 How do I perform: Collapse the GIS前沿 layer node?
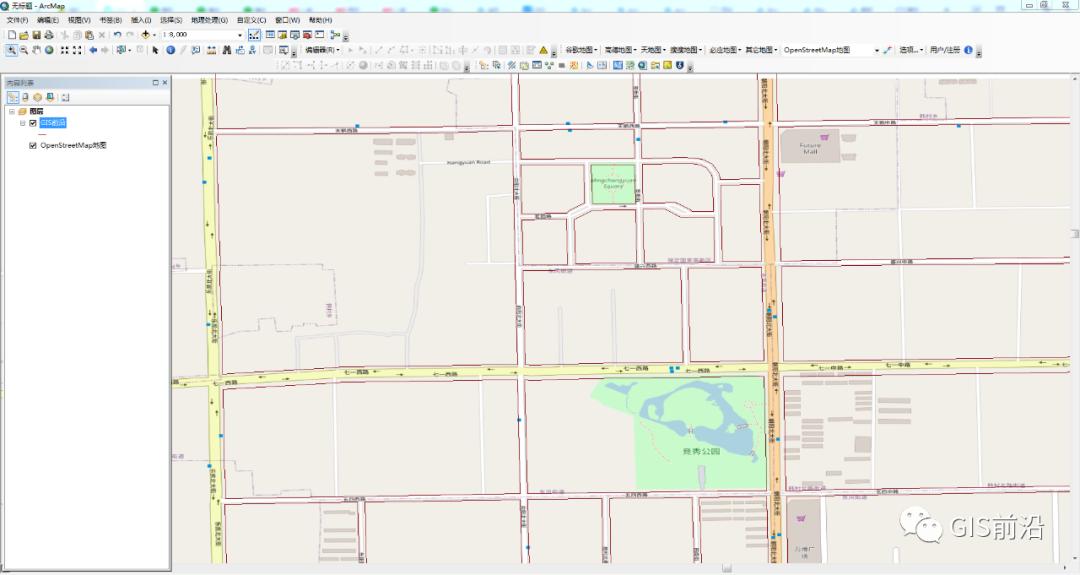tap(23, 123)
